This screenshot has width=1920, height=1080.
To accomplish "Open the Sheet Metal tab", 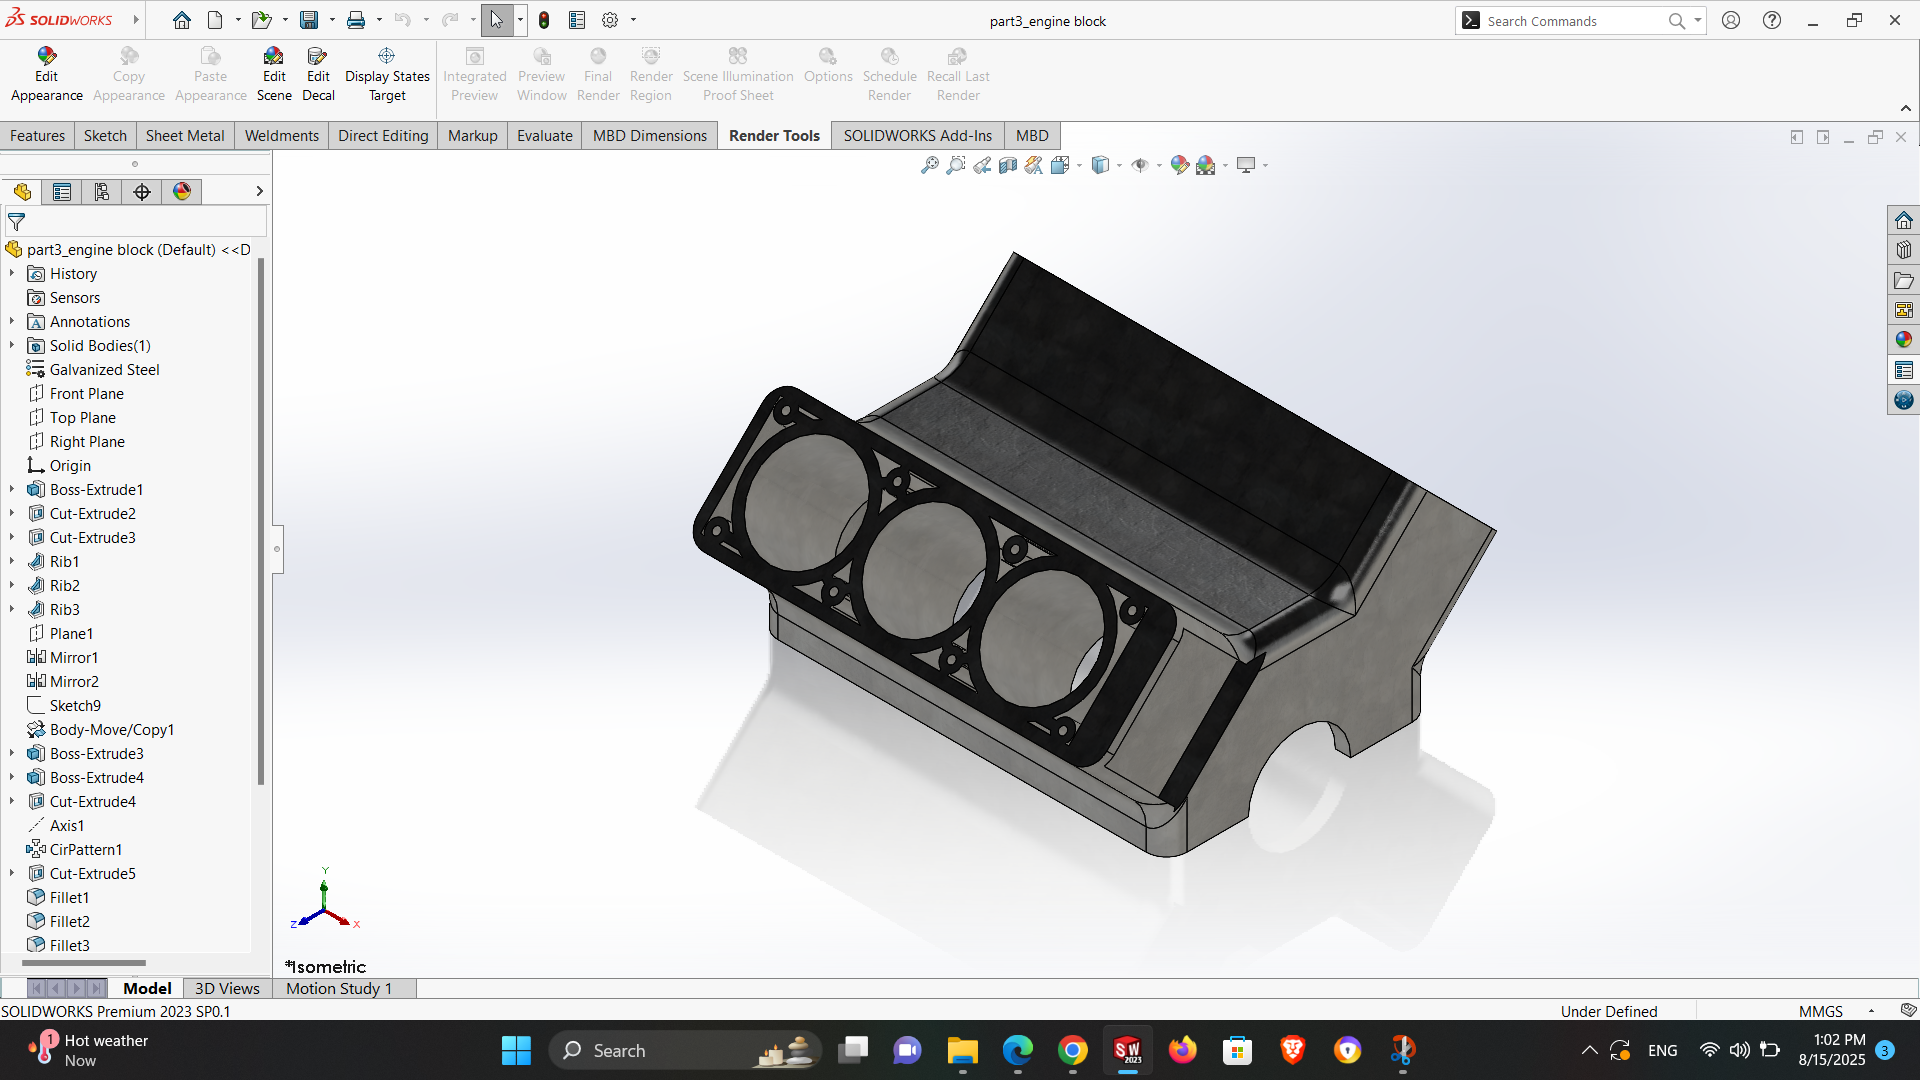I will [185, 135].
